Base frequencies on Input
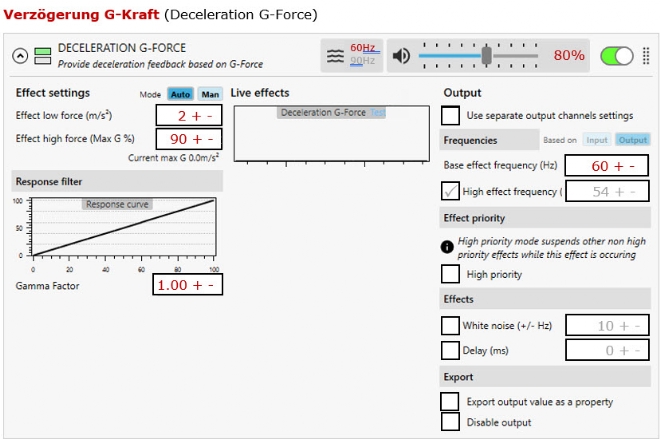This screenshot has width=660, height=439. 596,140
